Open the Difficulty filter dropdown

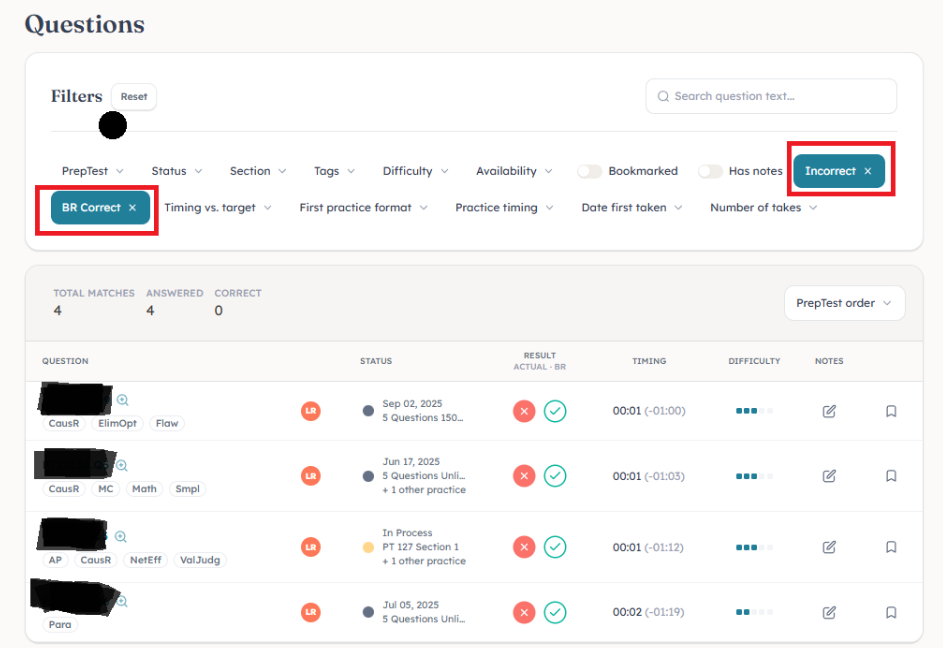tap(415, 171)
